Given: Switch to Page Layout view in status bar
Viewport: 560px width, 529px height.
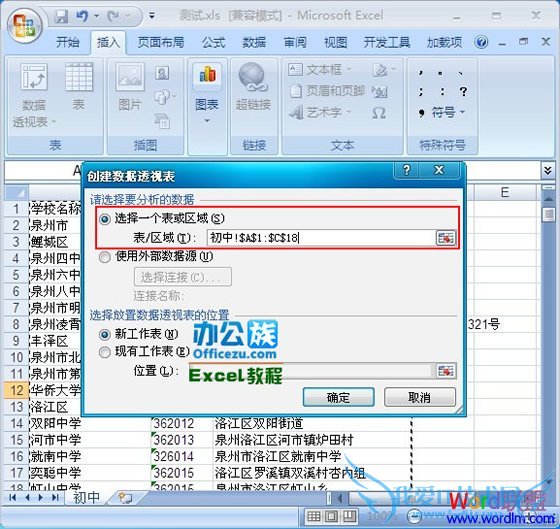Looking at the screenshot, I should [x=331, y=516].
